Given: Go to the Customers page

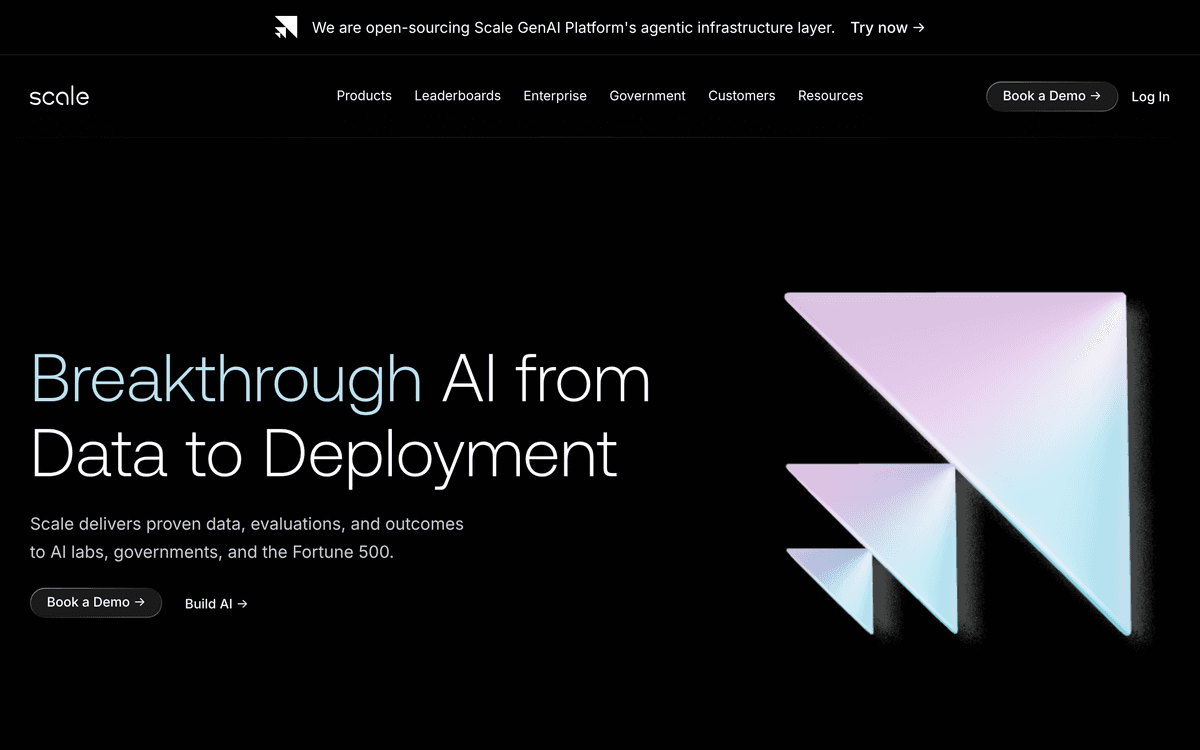Looking at the screenshot, I should (x=741, y=96).
